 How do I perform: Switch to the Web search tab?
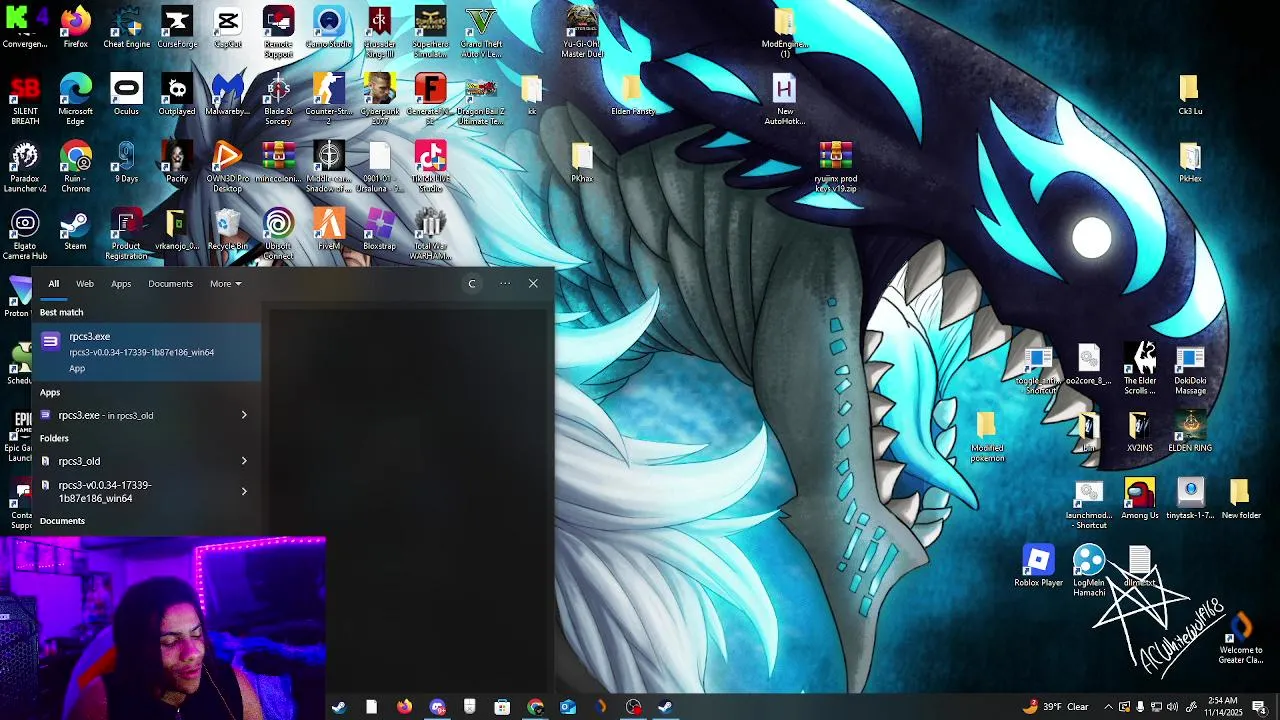(x=85, y=284)
